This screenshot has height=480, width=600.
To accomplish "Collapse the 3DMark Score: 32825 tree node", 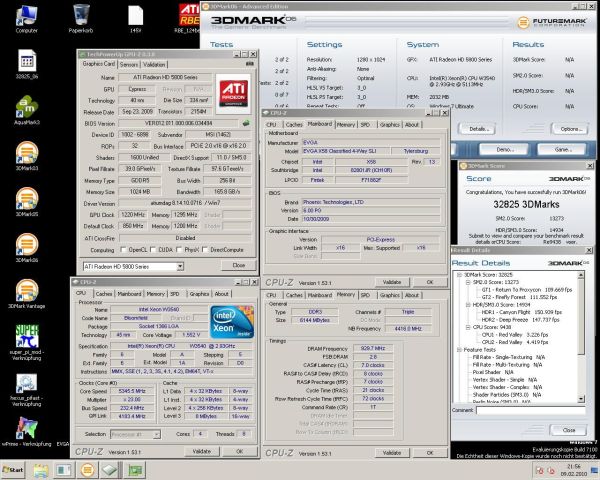I will click(x=459, y=275).
